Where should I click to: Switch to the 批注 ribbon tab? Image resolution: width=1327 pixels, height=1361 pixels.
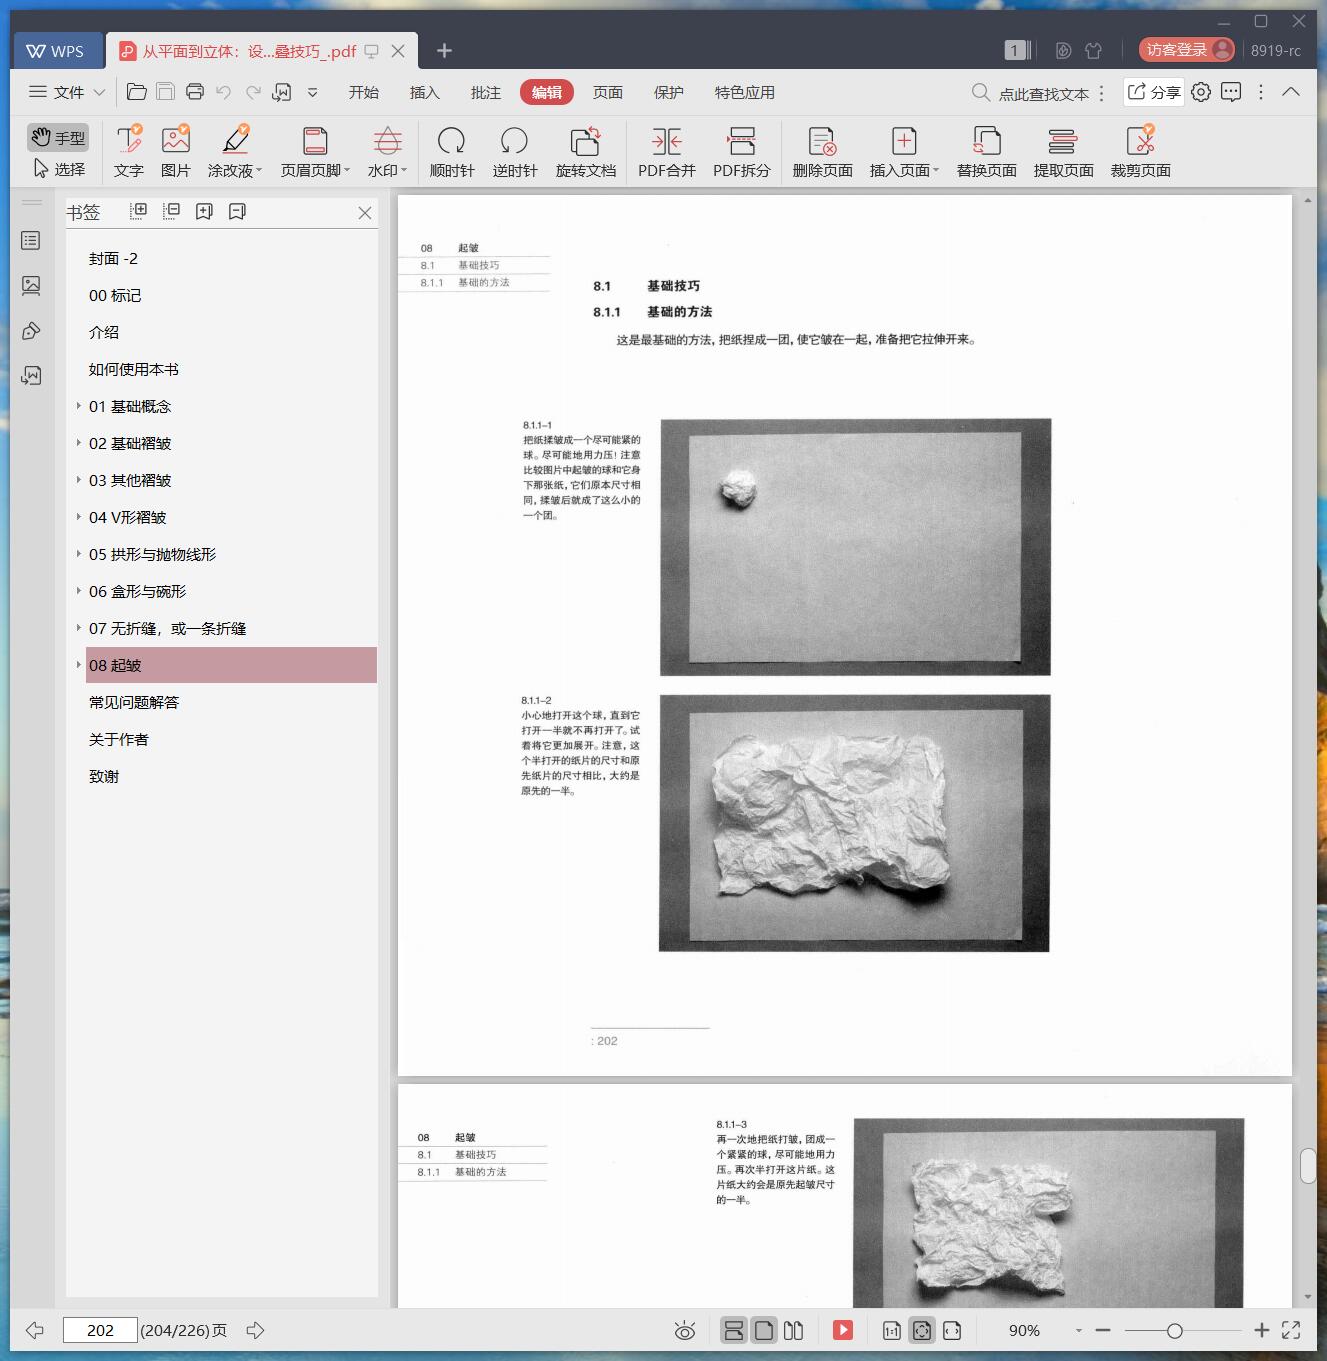pos(486,92)
